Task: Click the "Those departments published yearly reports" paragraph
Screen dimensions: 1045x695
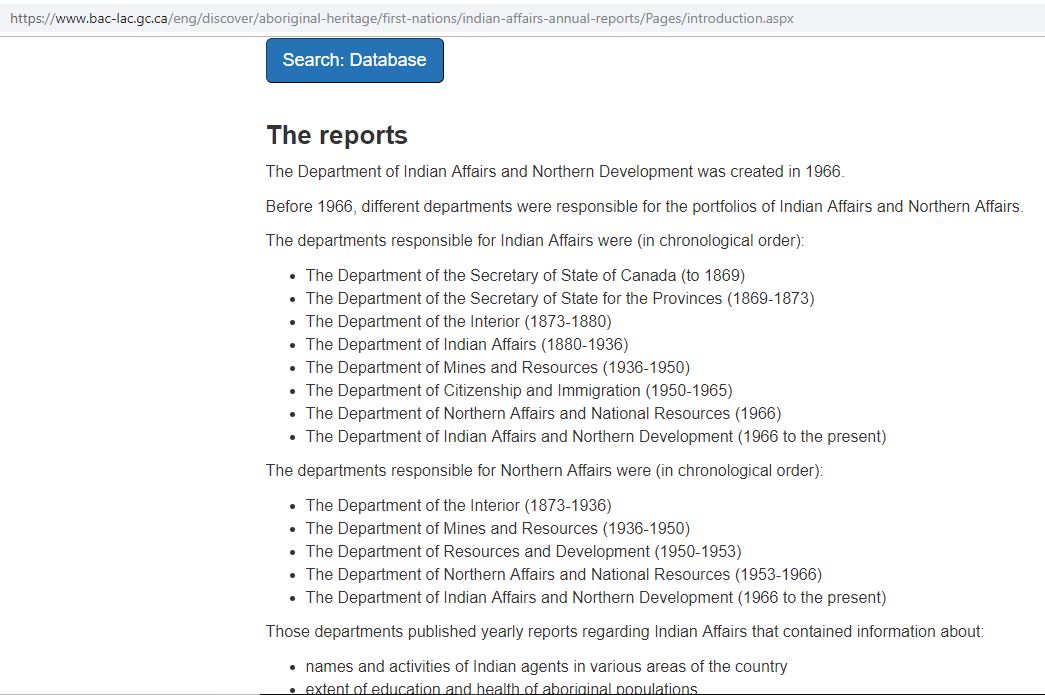Action: [x=625, y=631]
